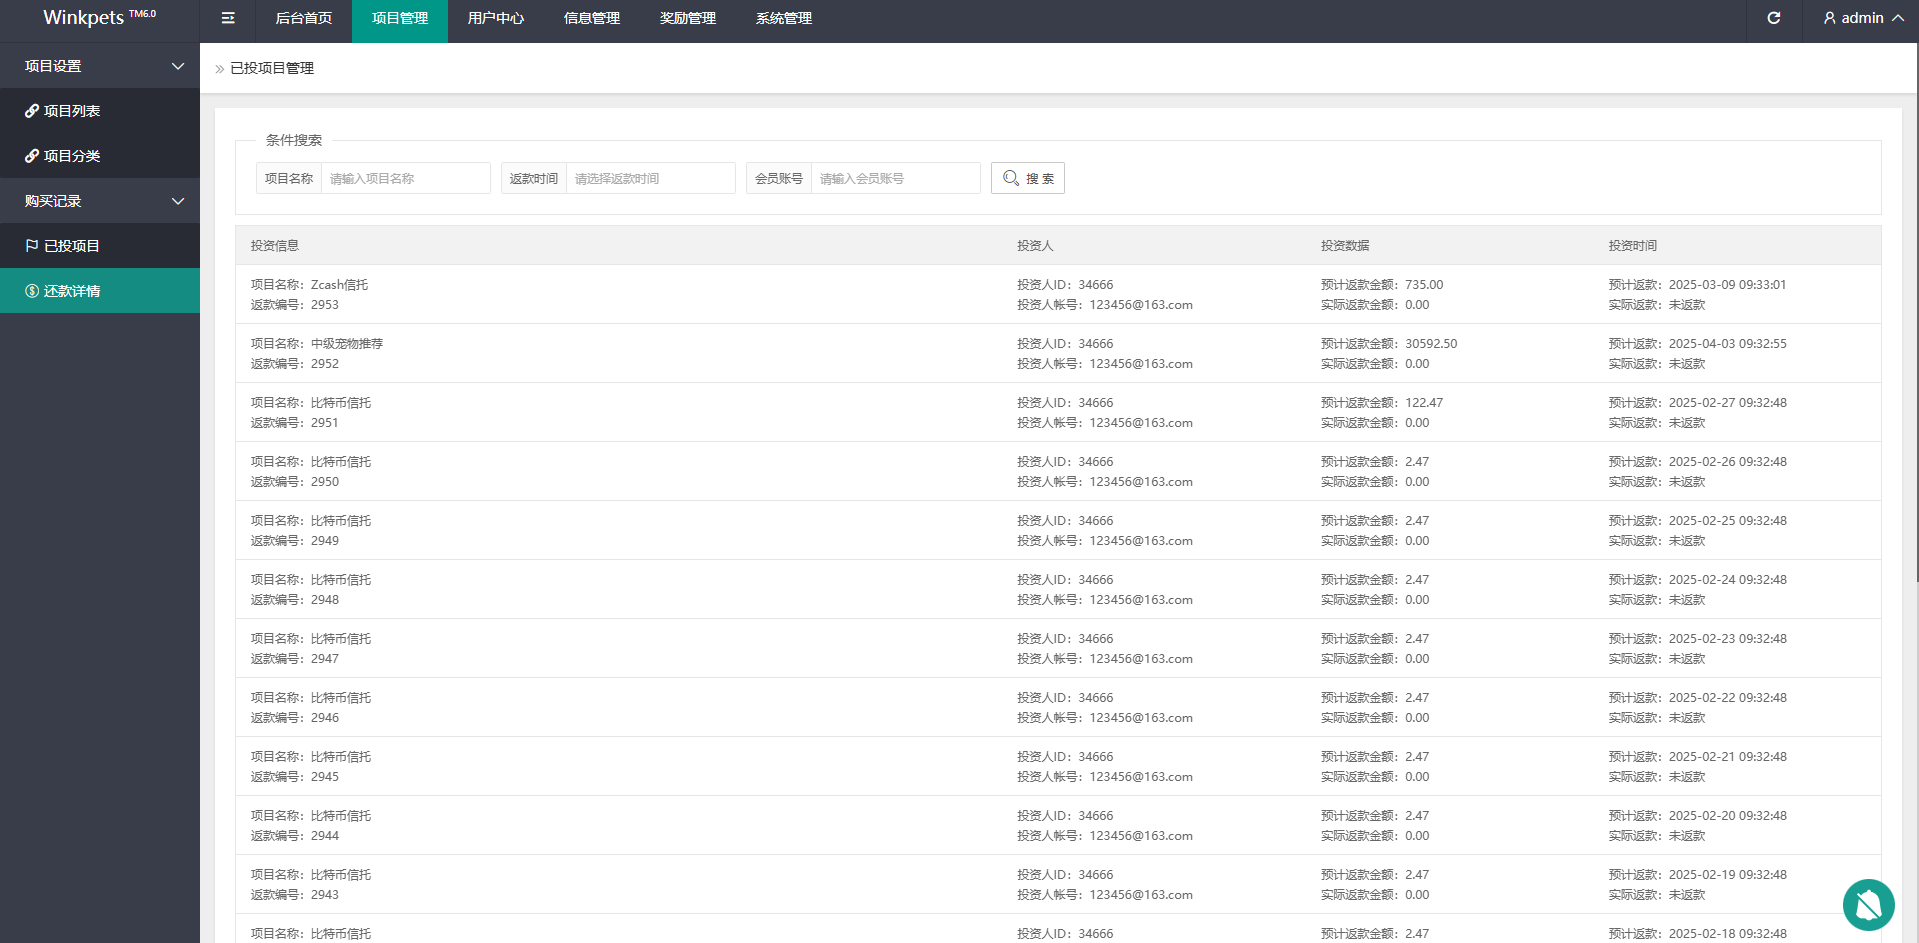1919x943 pixels.
Task: Open the 返款时间 date picker field
Action: [650, 178]
